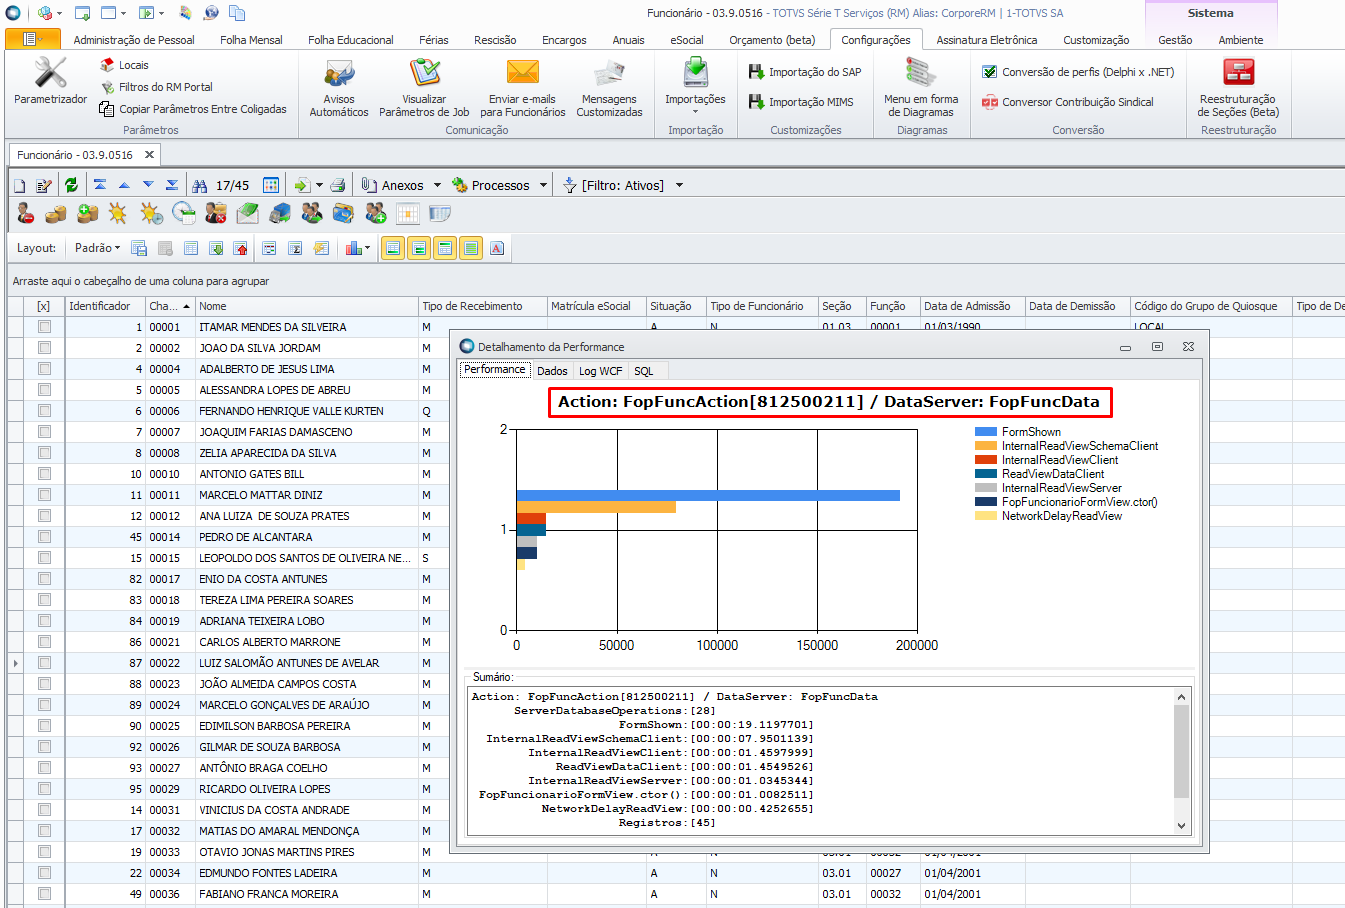Click Copiar Parâmetros Entre Coligadas

point(193,109)
